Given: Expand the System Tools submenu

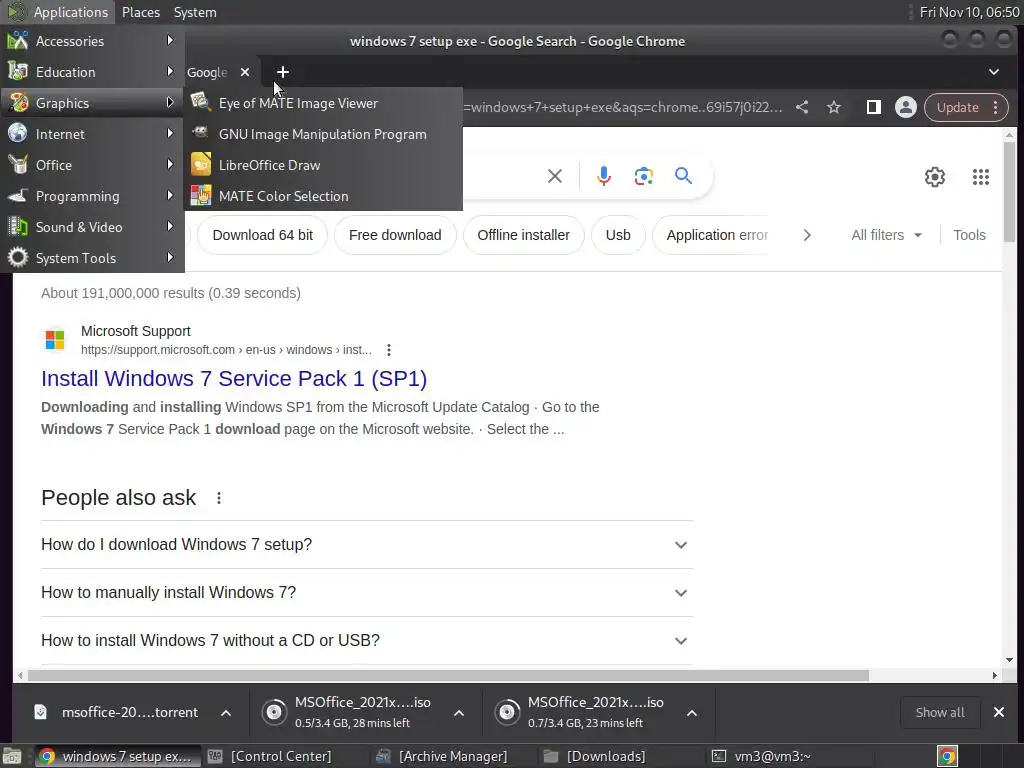Looking at the screenshot, I should click(92, 258).
